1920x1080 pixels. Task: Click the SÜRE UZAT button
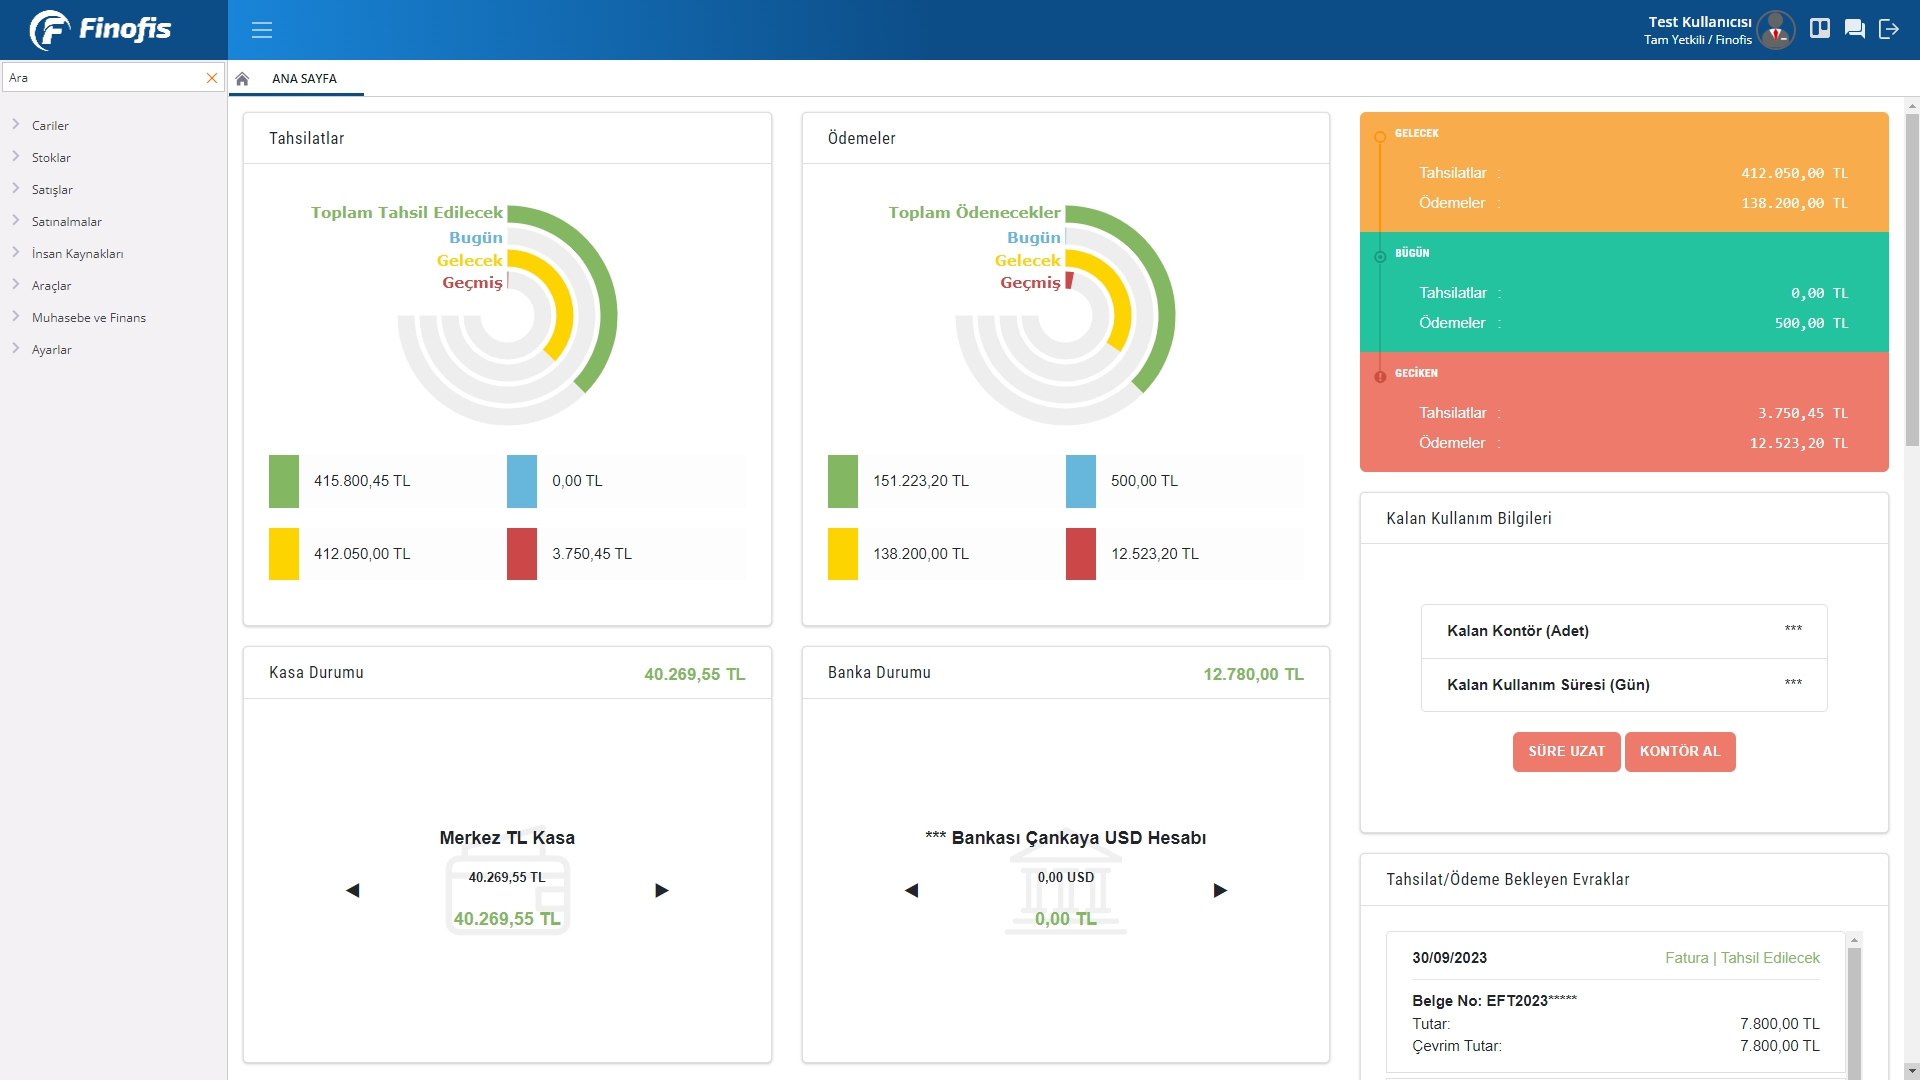[x=1566, y=751]
